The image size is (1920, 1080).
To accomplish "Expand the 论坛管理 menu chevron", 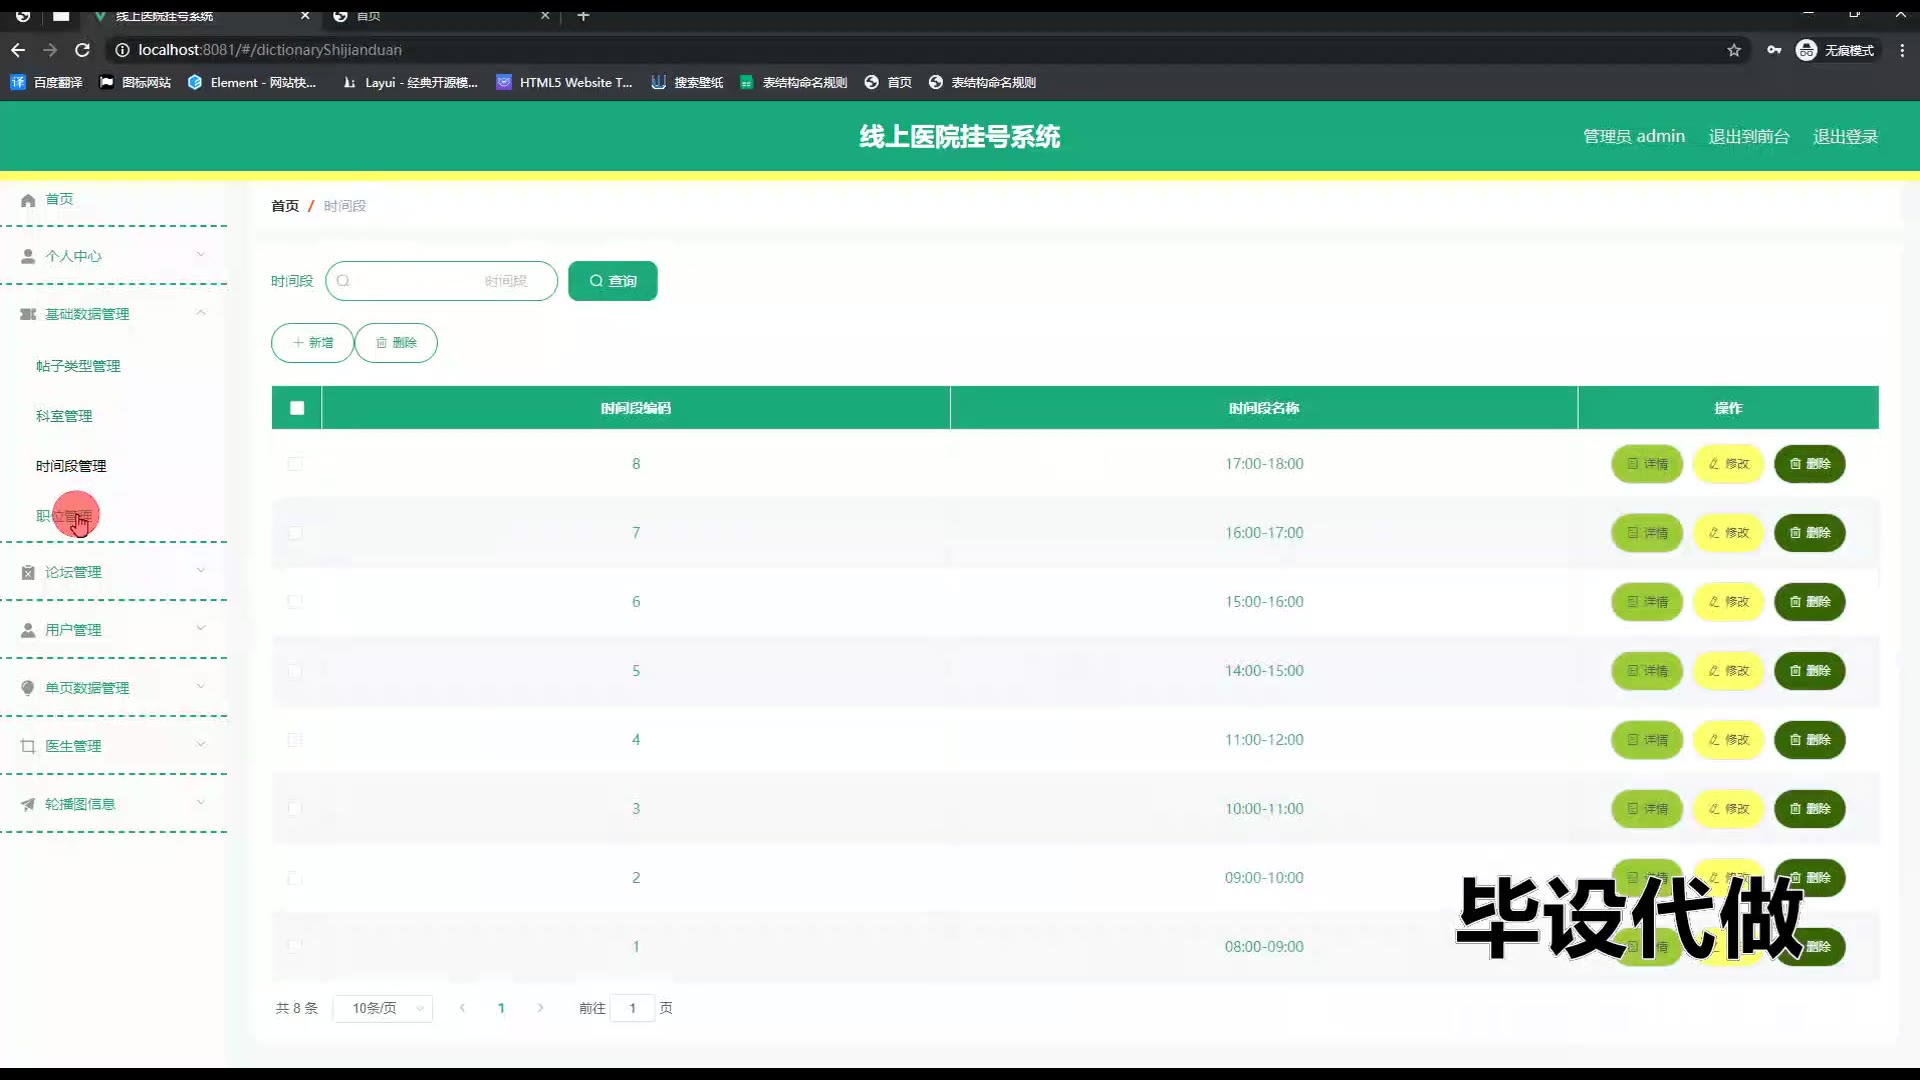I will pos(201,571).
